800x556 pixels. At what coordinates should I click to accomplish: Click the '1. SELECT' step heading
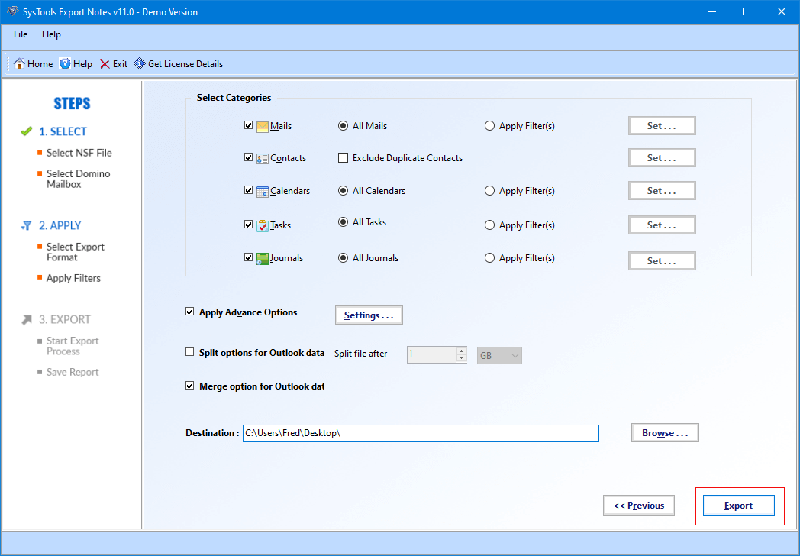(63, 132)
